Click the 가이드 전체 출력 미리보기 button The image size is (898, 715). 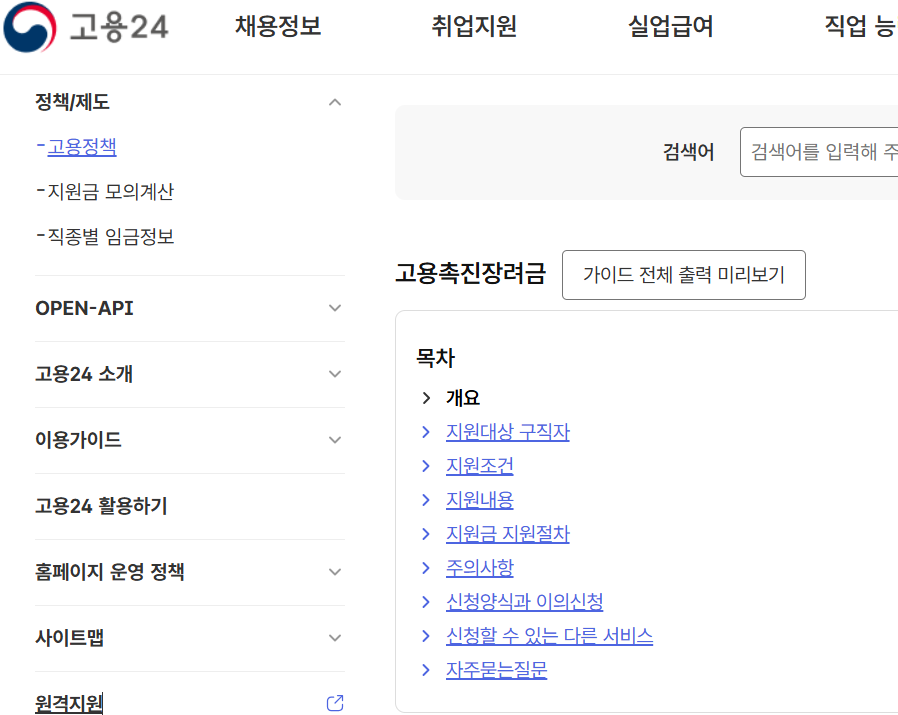[x=683, y=274]
